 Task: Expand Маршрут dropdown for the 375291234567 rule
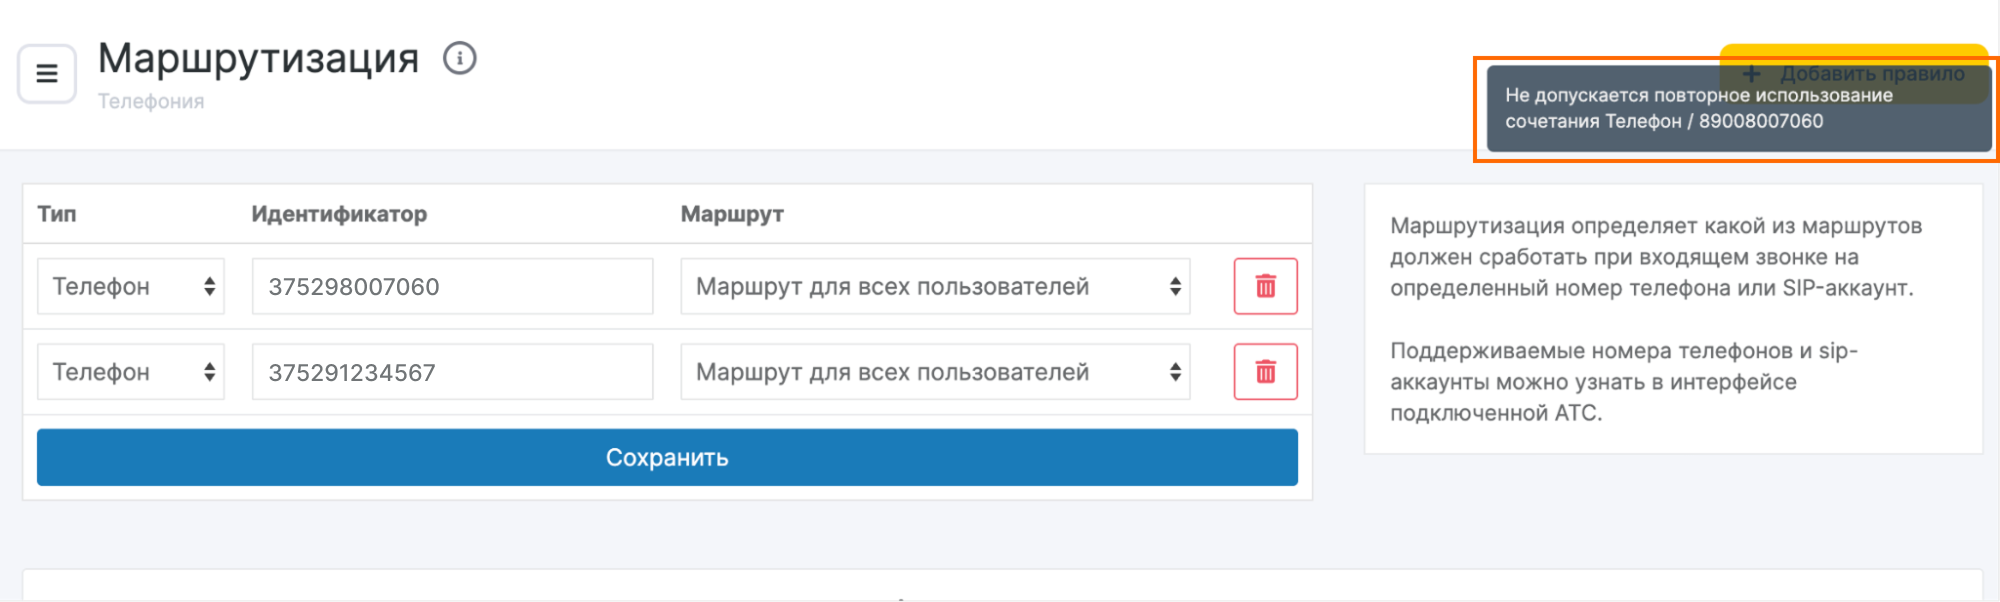click(935, 372)
